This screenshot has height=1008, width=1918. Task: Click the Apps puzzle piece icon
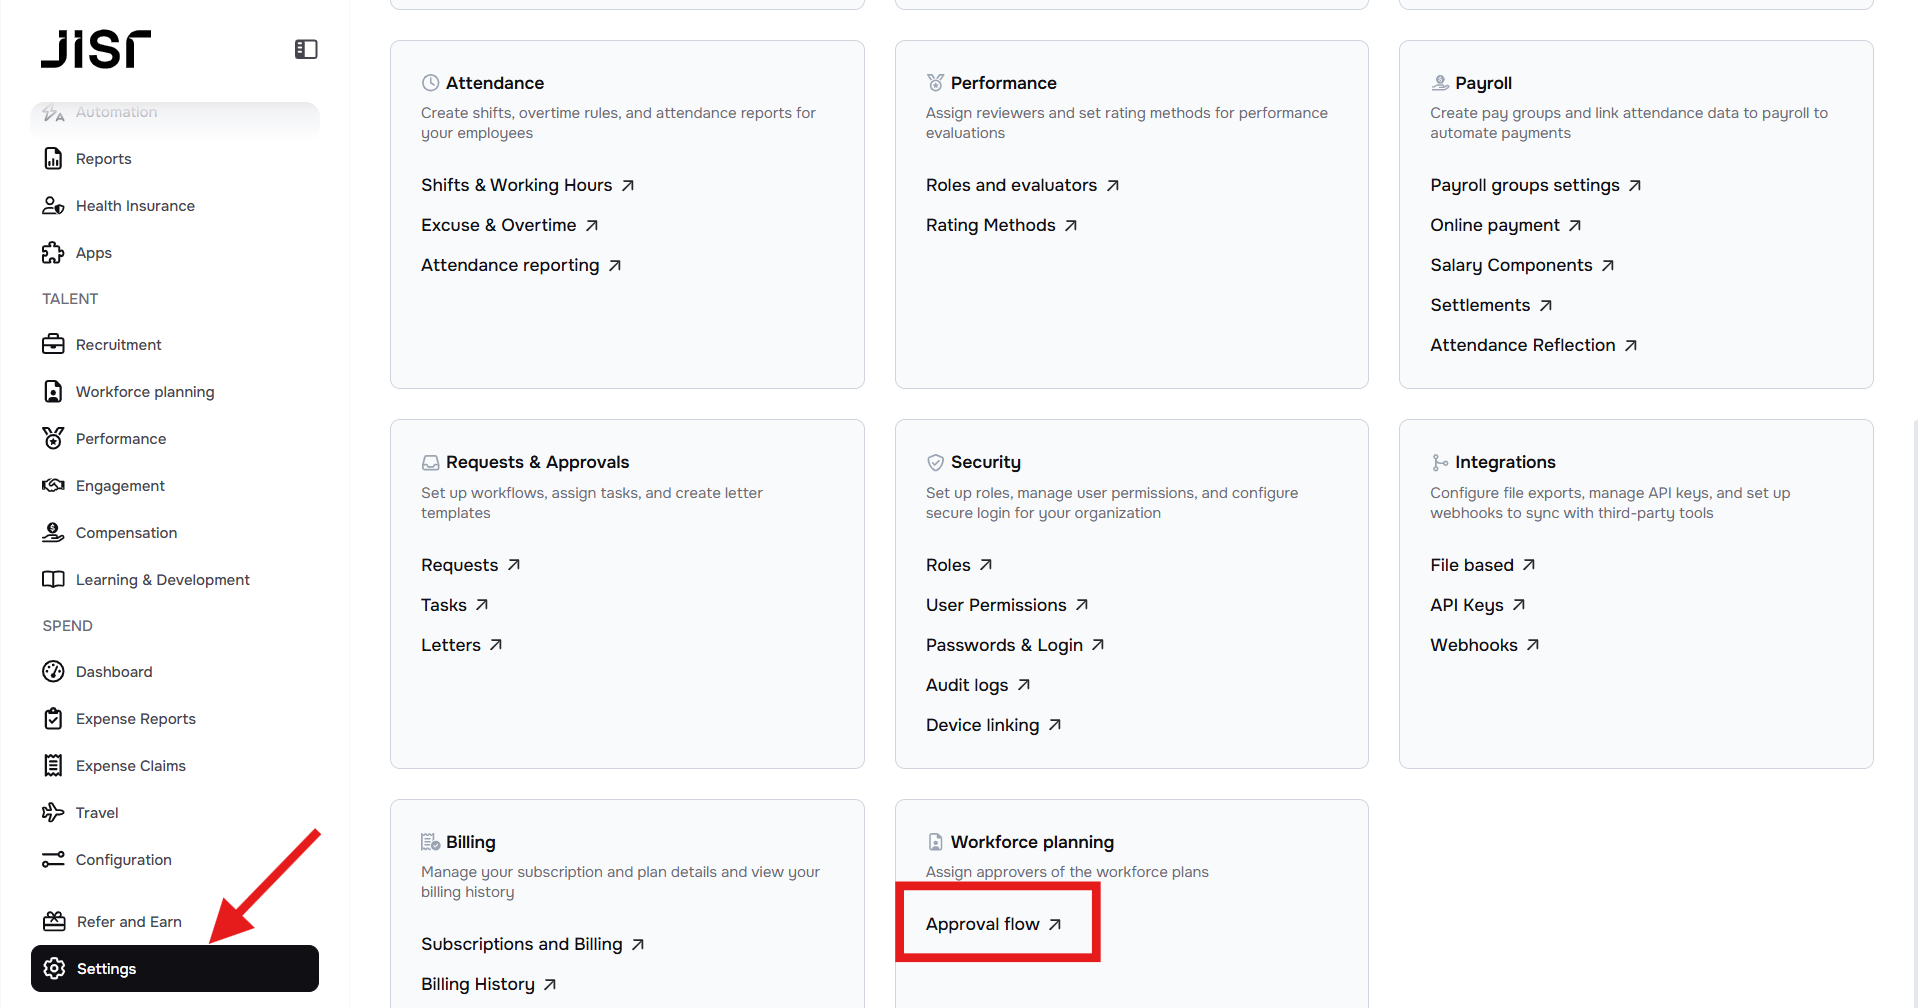[x=53, y=253]
